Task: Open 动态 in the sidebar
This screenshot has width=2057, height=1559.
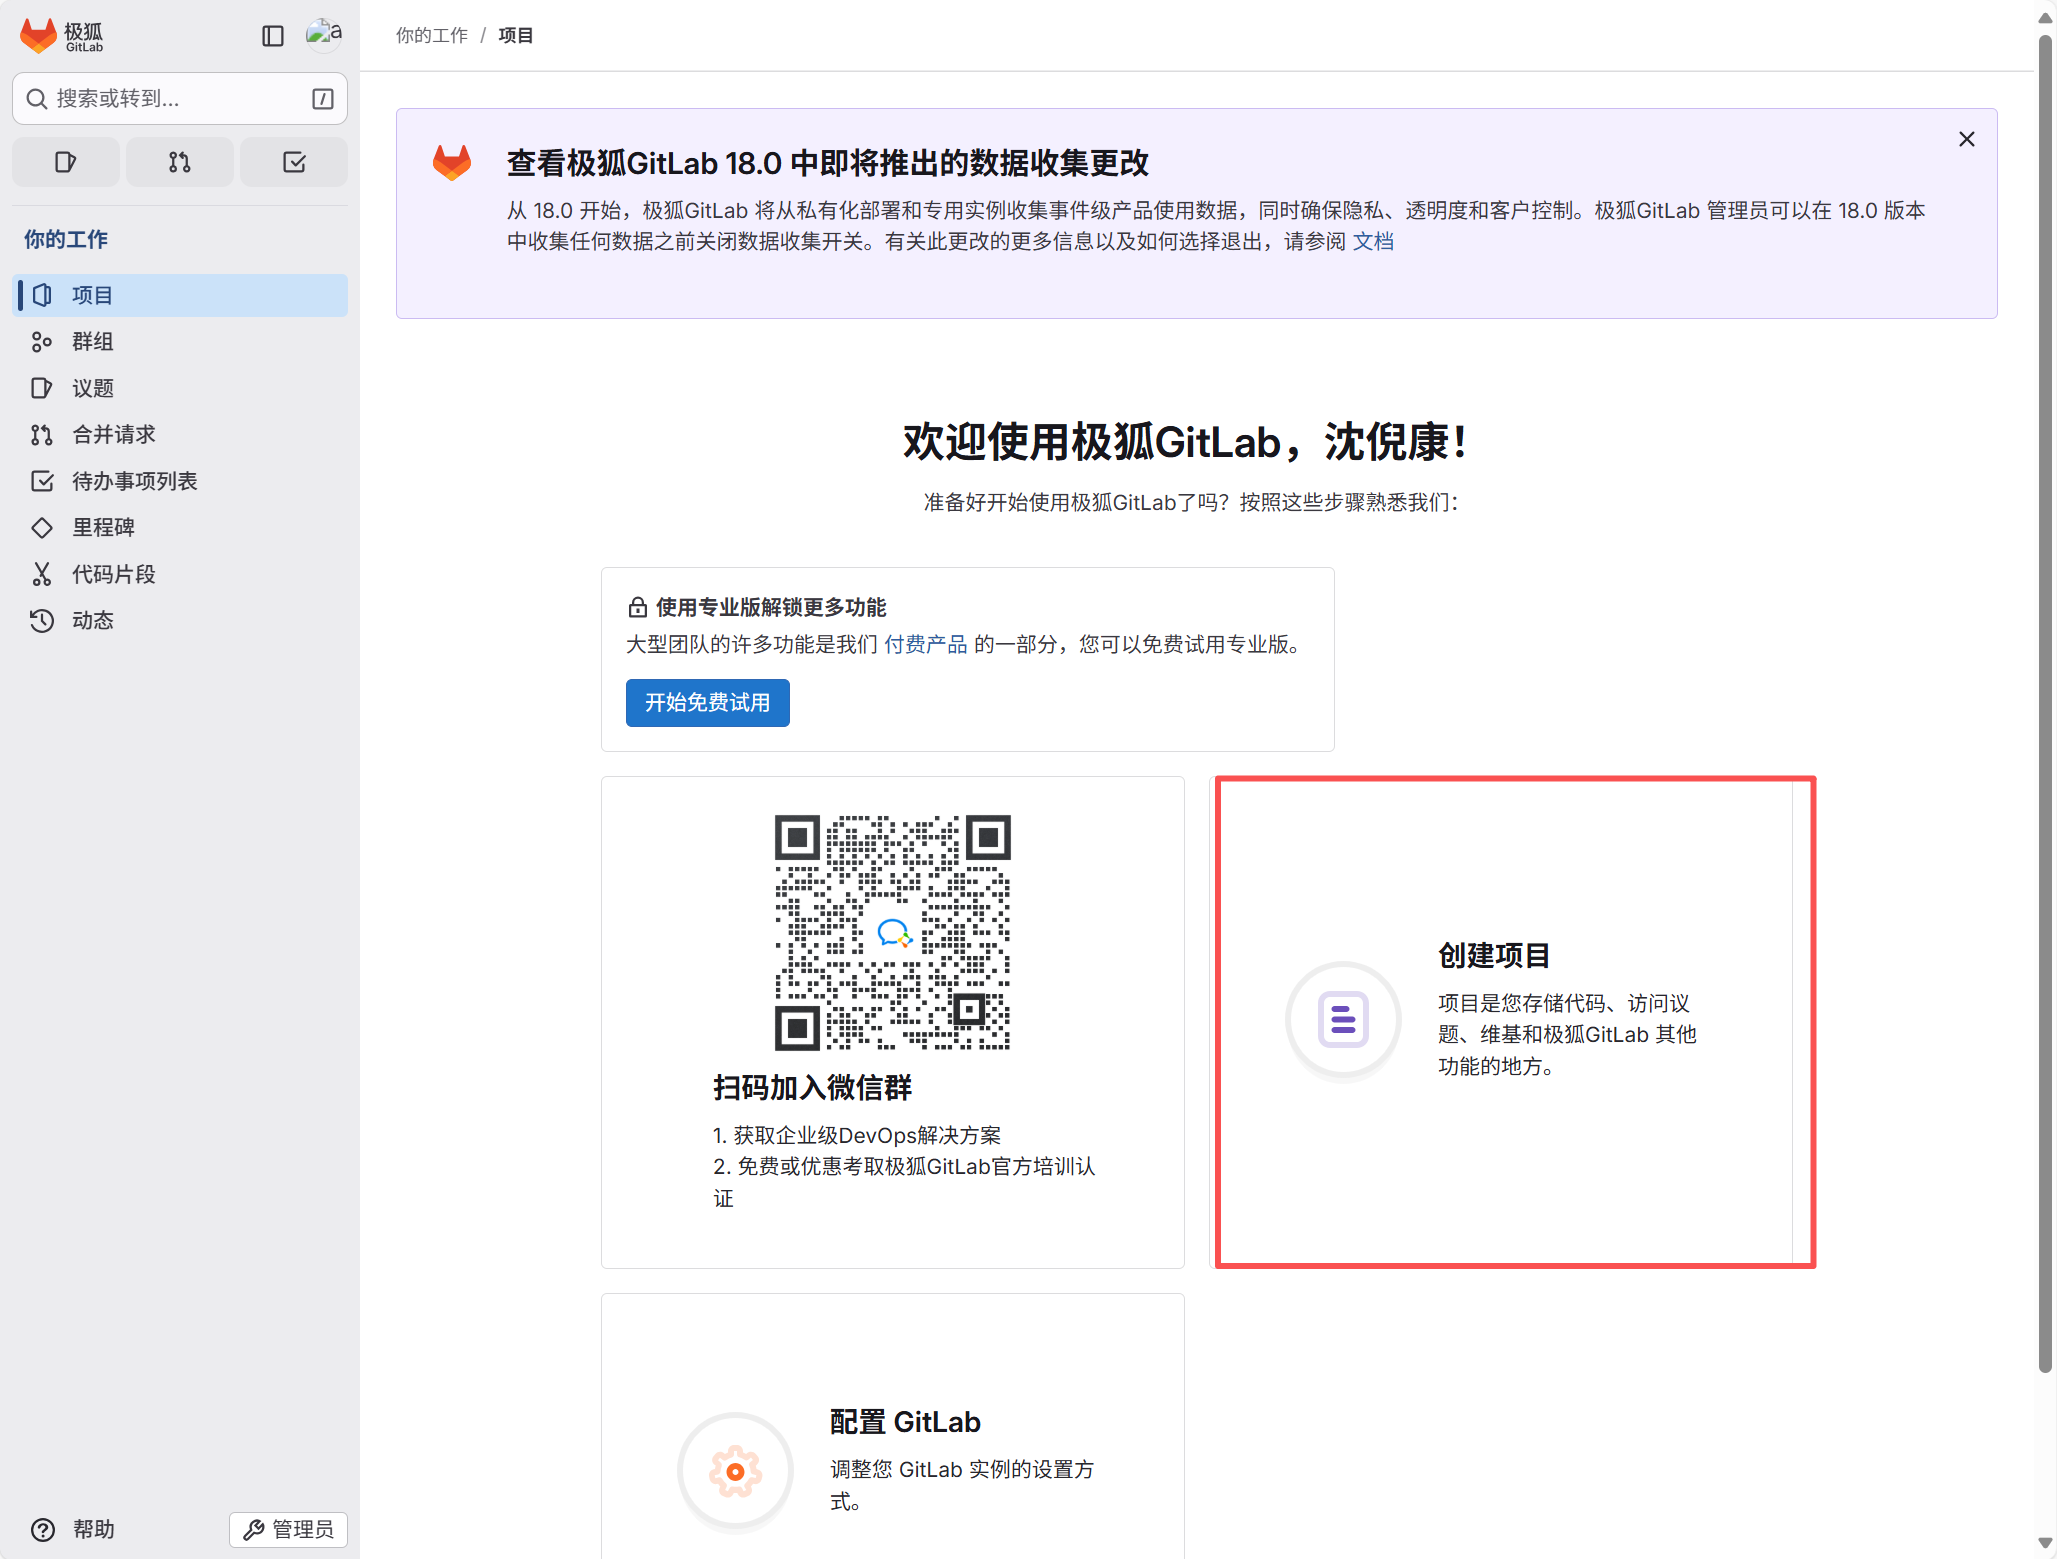Action: 180,621
